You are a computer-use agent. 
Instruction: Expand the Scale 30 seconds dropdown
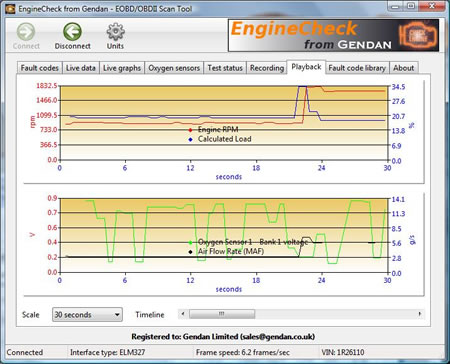pyautogui.click(x=87, y=314)
